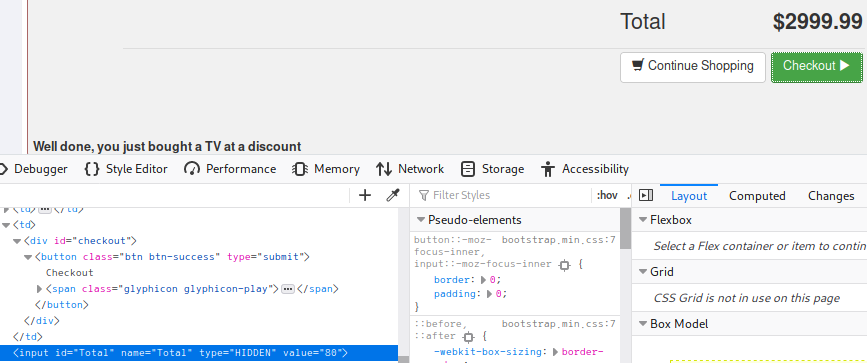Switch to the Computed tab
This screenshot has width=867, height=363.
pyautogui.click(x=757, y=196)
